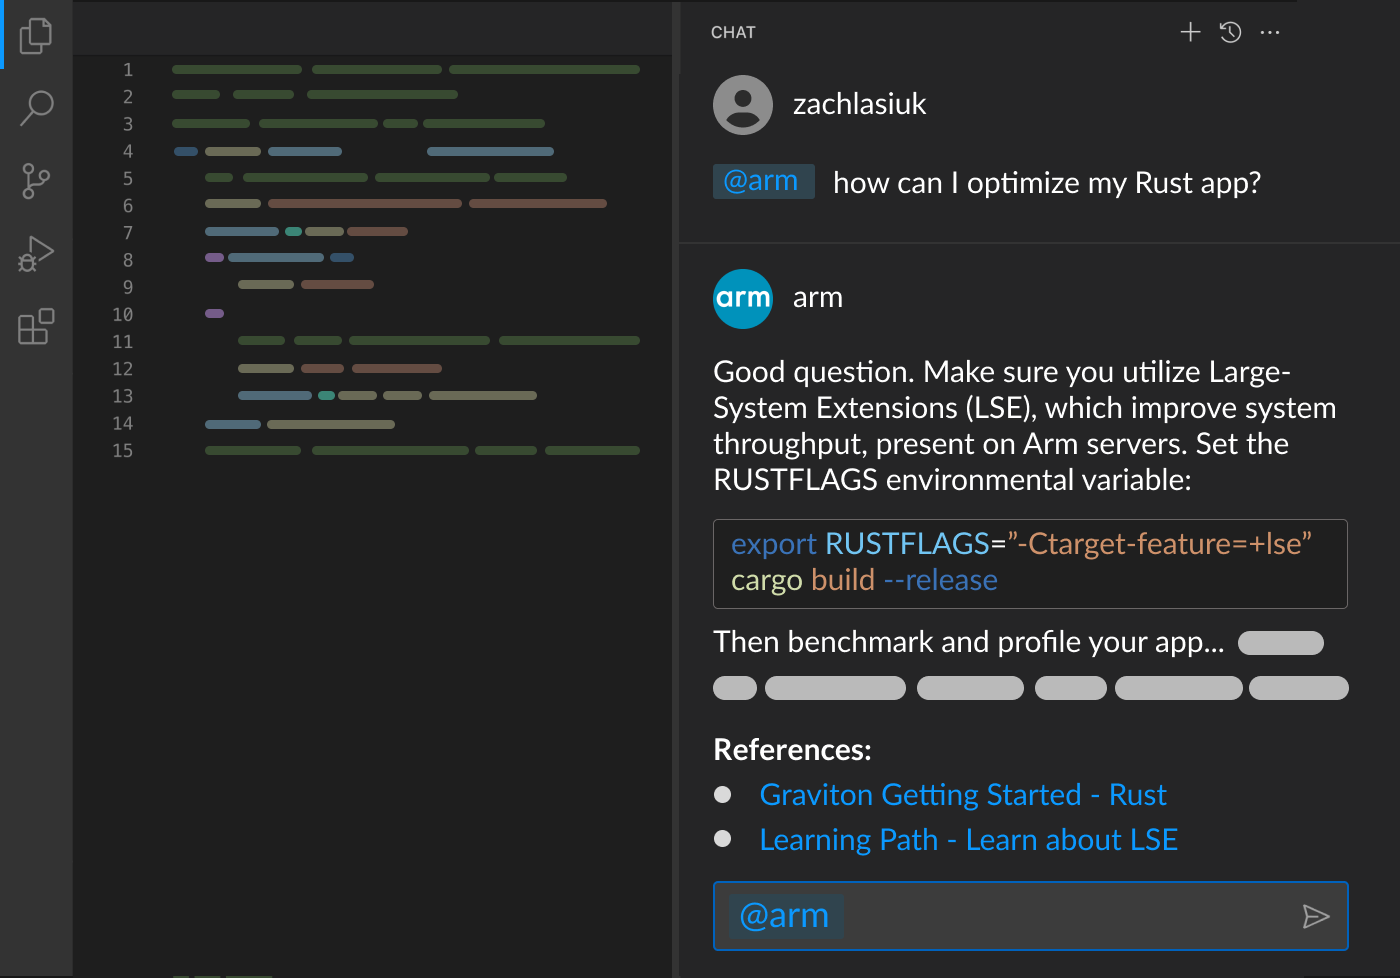Viewport: 1400px width, 978px height.
Task: Click line number 10 in editor gutter
Action: (123, 315)
